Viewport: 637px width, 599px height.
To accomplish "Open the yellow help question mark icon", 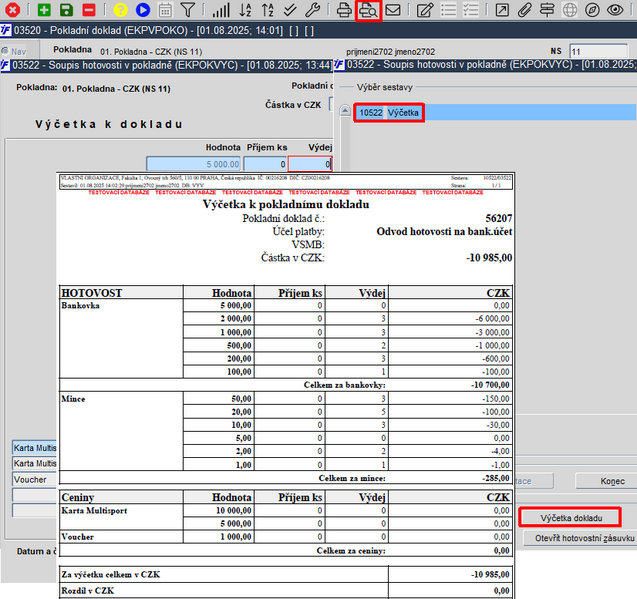I will click(x=120, y=11).
